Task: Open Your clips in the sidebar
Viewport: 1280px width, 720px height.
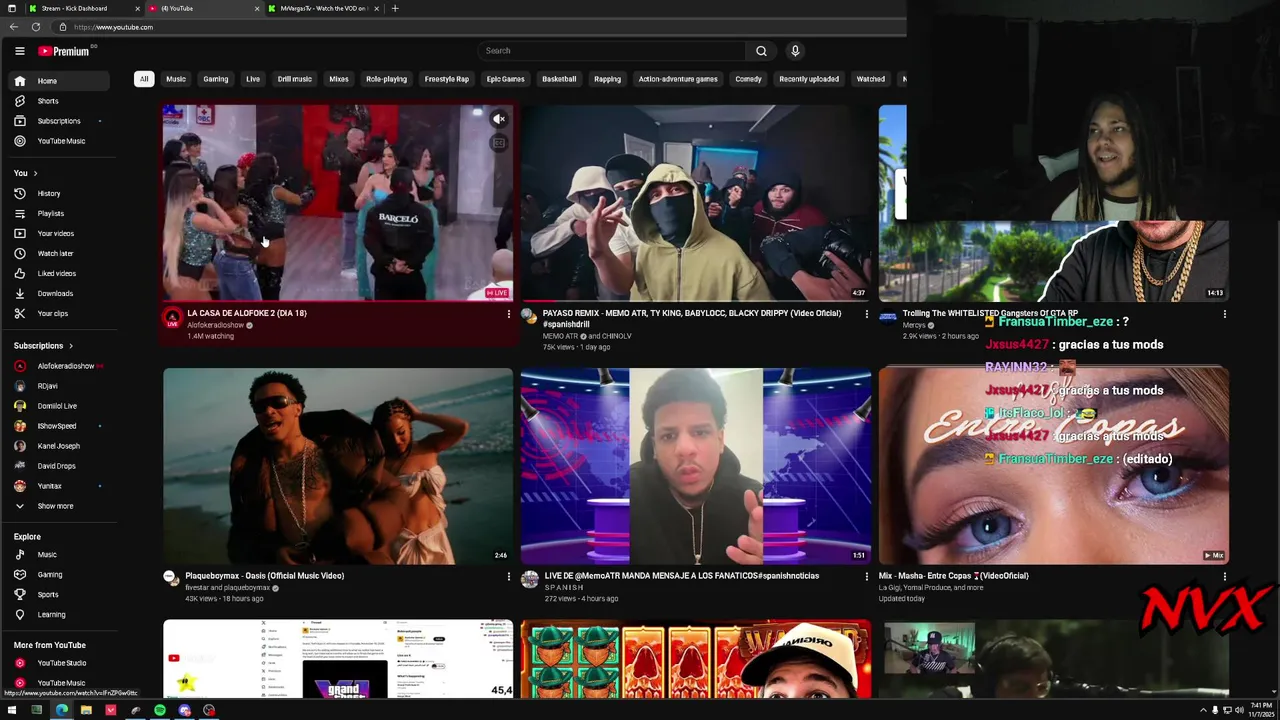Action: point(59,313)
